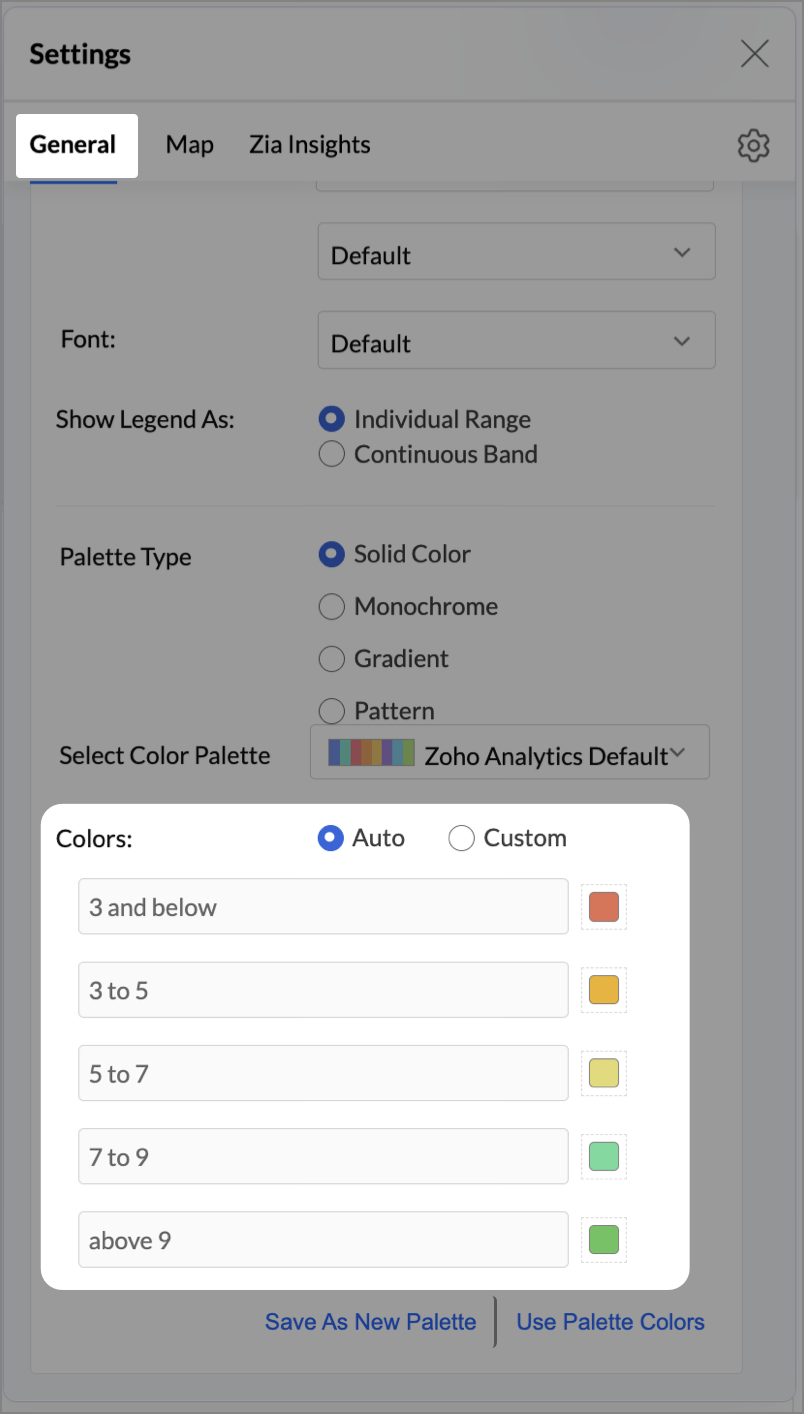
Task: Open the Default dropdown above Font
Action: click(516, 252)
